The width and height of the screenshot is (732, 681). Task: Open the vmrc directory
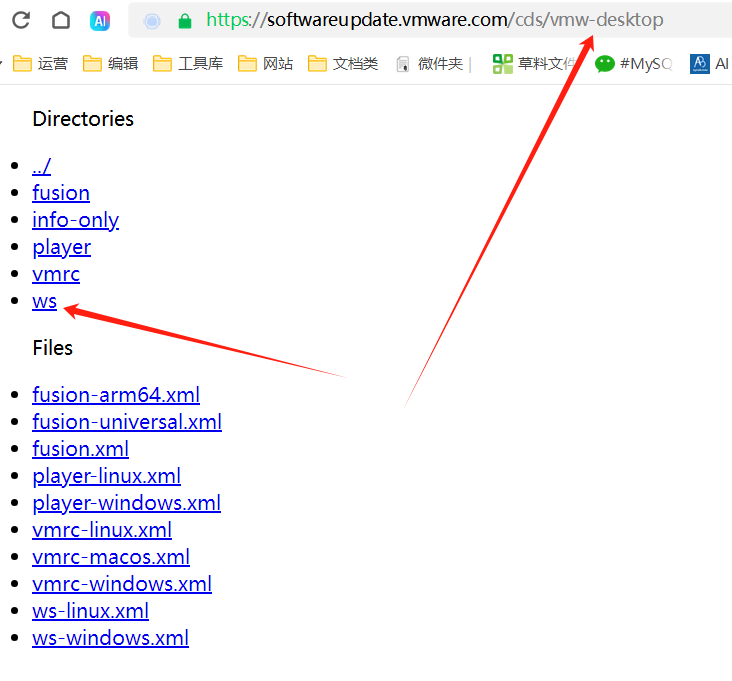tap(56, 274)
